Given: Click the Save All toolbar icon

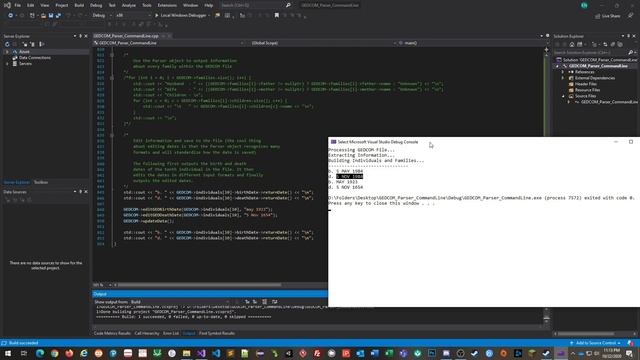Looking at the screenshot, I should tap(58, 16).
